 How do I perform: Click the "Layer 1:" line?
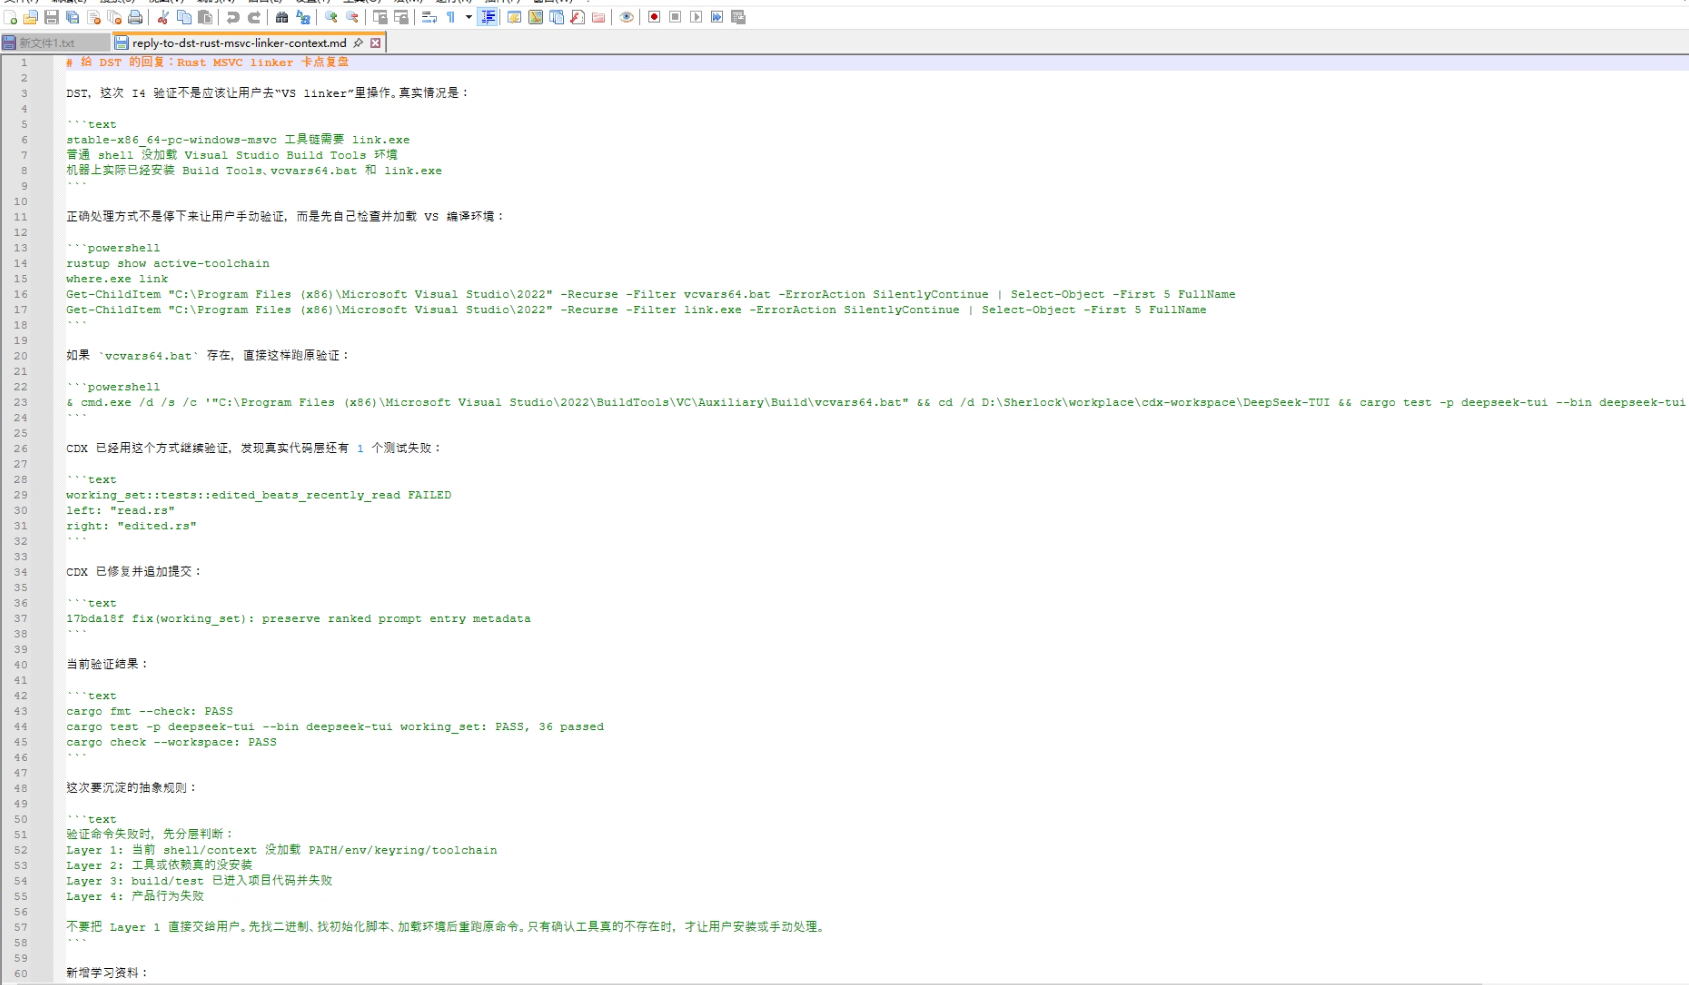[281, 851]
